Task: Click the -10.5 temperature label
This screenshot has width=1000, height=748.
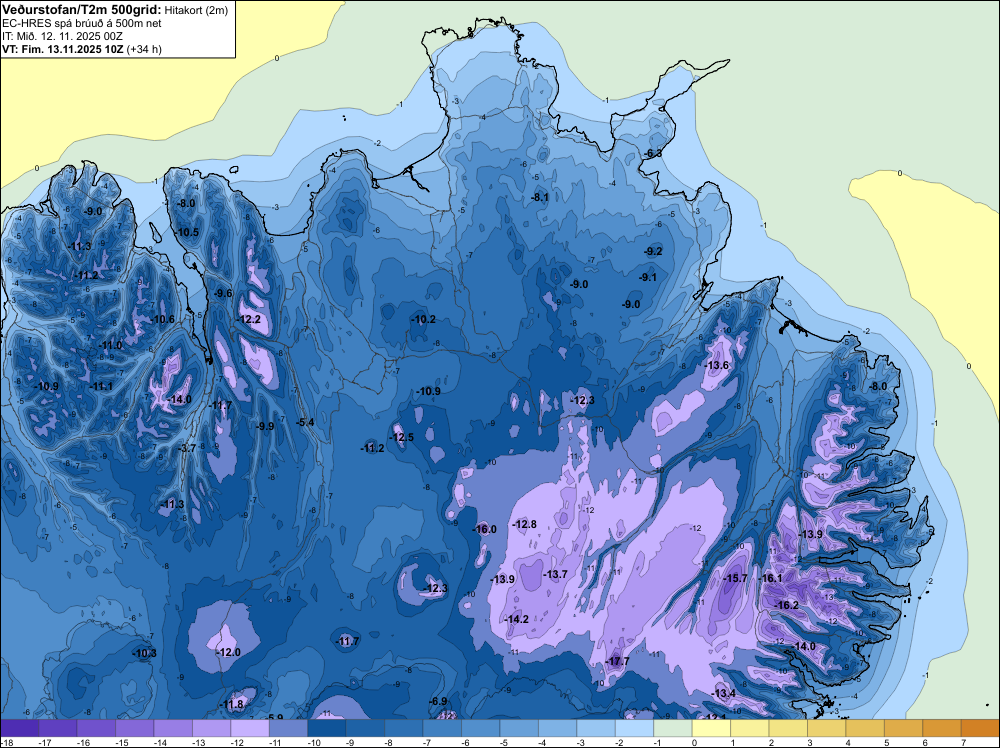Action: click(188, 232)
